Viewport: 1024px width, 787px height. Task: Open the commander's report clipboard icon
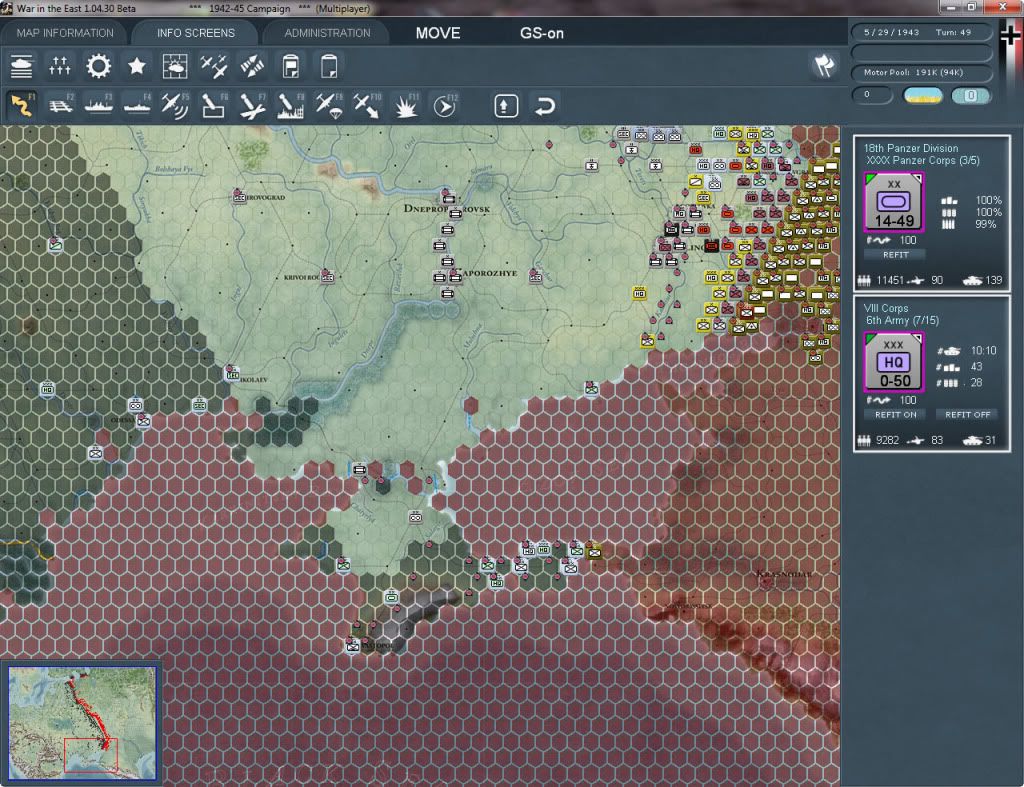(291, 66)
